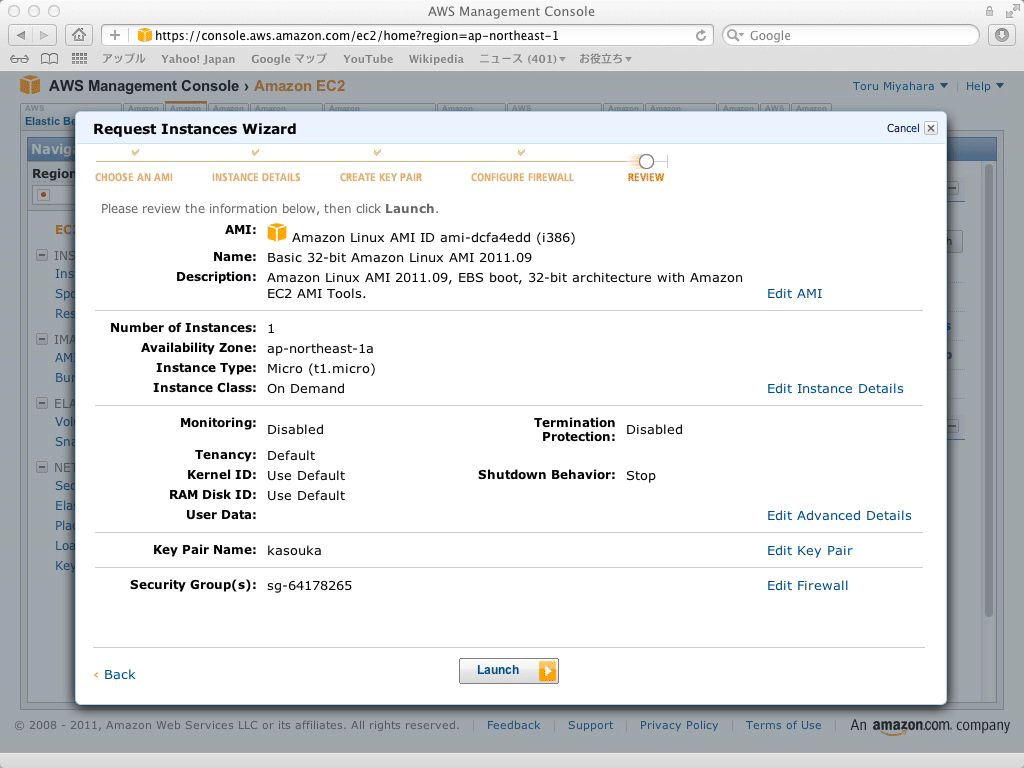The image size is (1024, 768).
Task: Click the Launch button
Action: [x=509, y=671]
